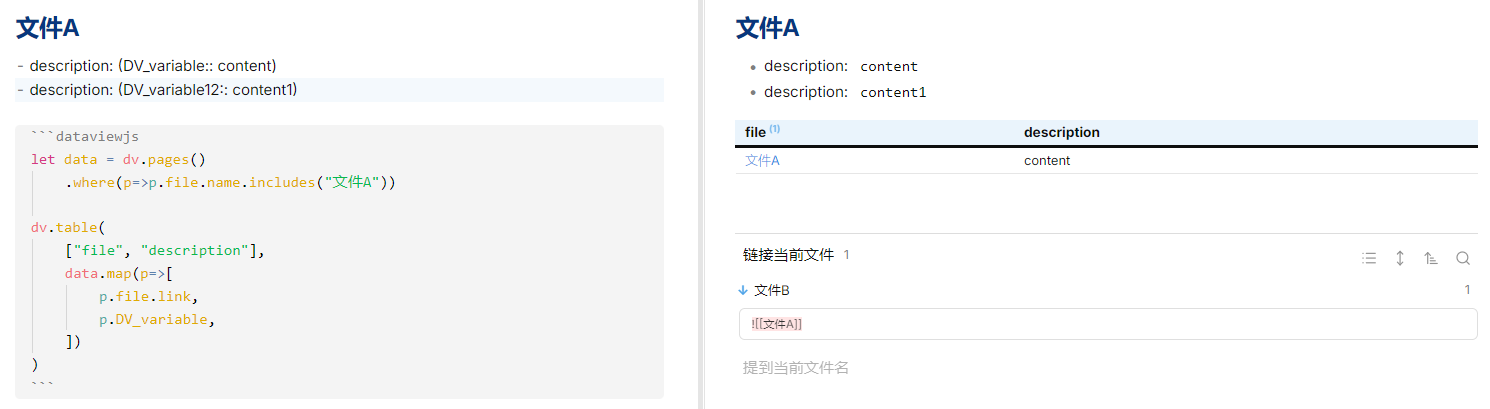Expand the 提到当前文件名 section

click(x=795, y=368)
